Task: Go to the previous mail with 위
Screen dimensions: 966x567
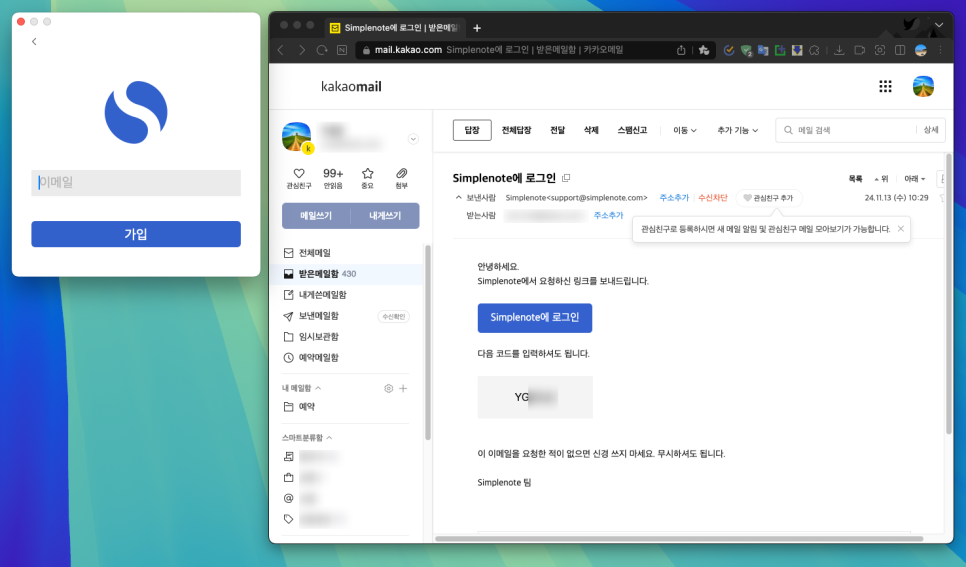Action: tap(881, 179)
